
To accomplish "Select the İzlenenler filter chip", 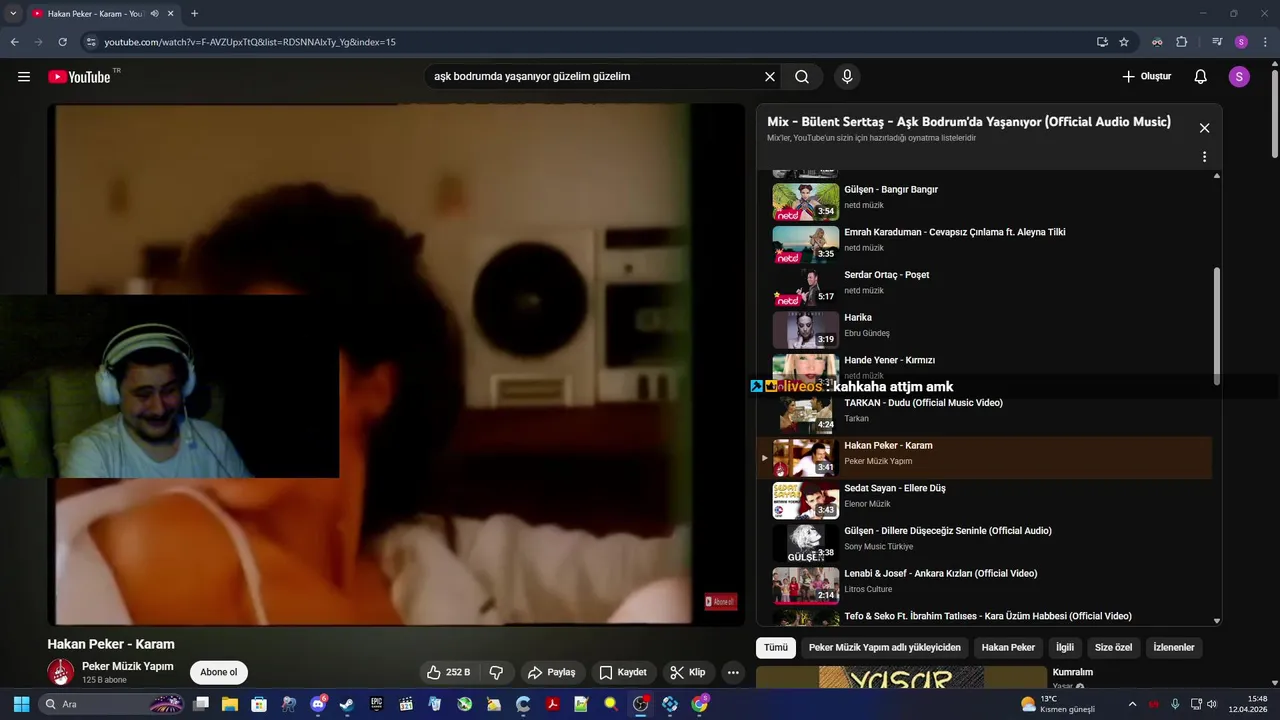I will tap(1174, 647).
